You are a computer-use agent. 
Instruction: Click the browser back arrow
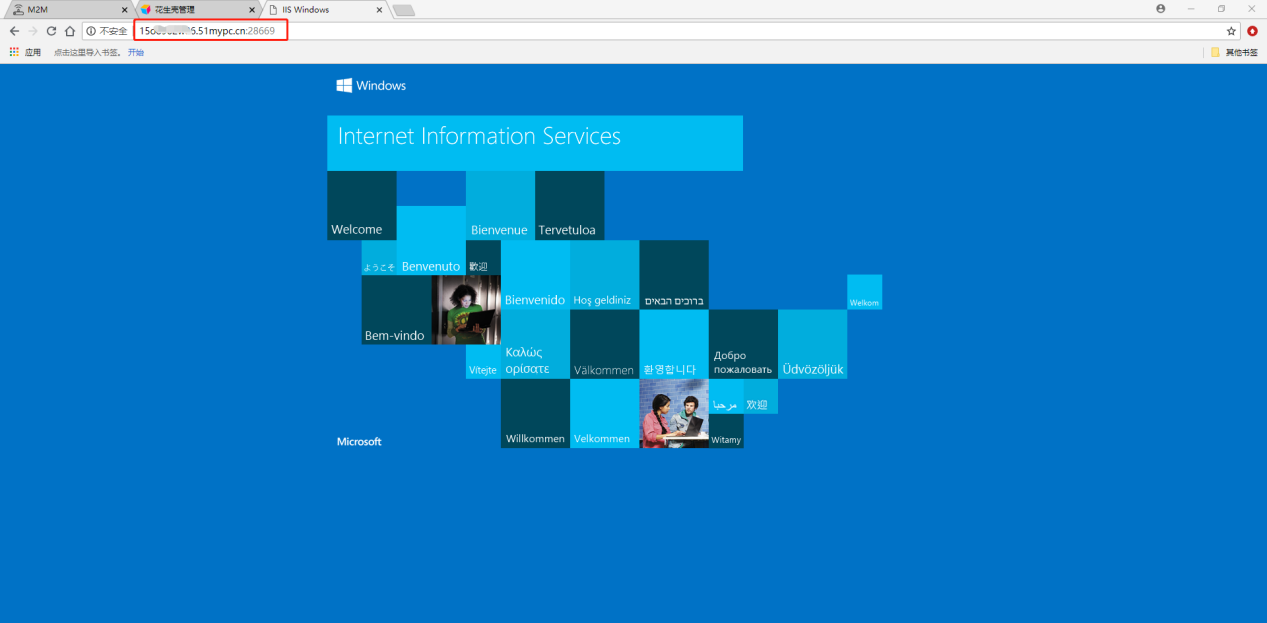[x=14, y=31]
